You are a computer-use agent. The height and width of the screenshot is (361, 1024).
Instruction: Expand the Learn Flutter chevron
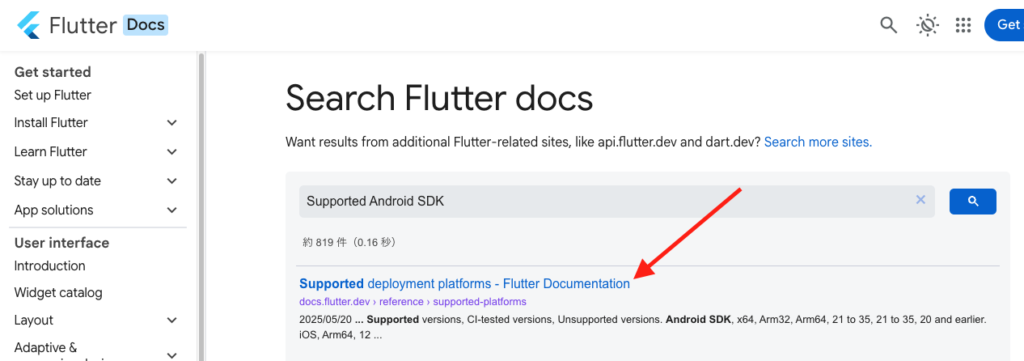click(x=172, y=152)
